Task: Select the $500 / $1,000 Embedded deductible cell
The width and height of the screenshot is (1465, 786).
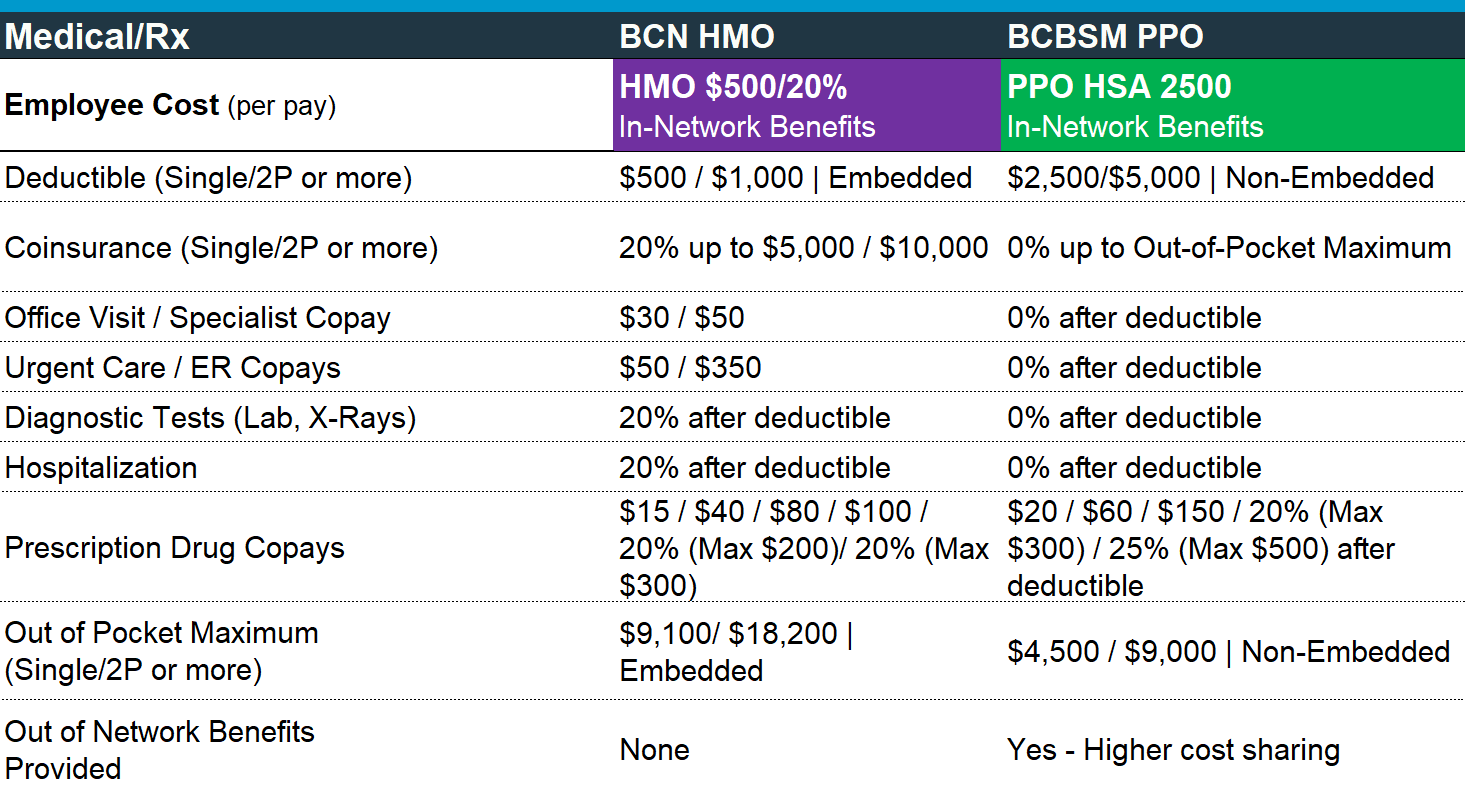Action: point(795,178)
